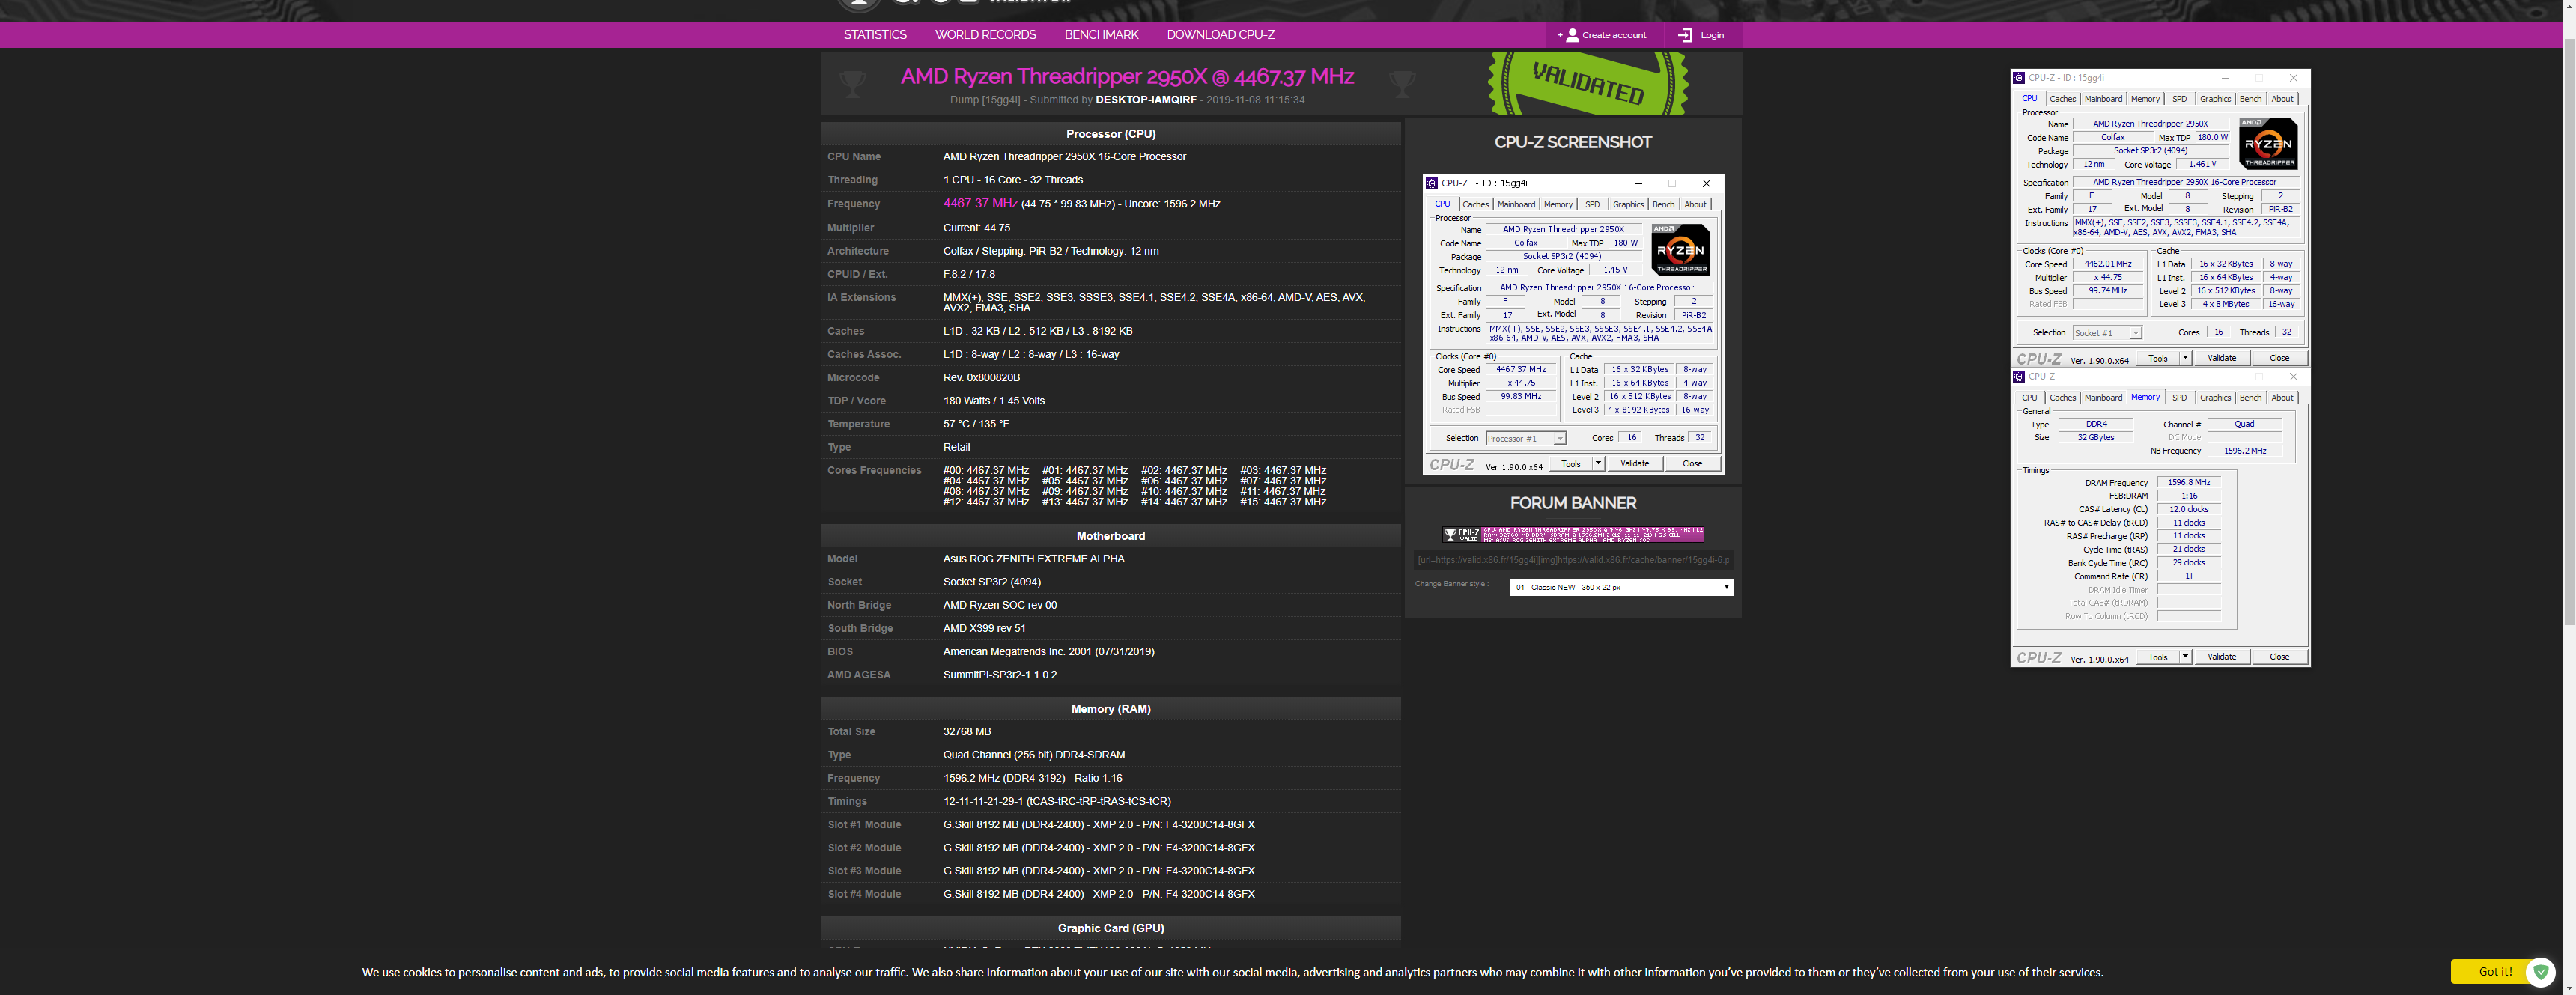Click the Graphic Card (GPU) section header
Image resolution: width=2576 pixels, height=995 pixels.
[x=1110, y=928]
